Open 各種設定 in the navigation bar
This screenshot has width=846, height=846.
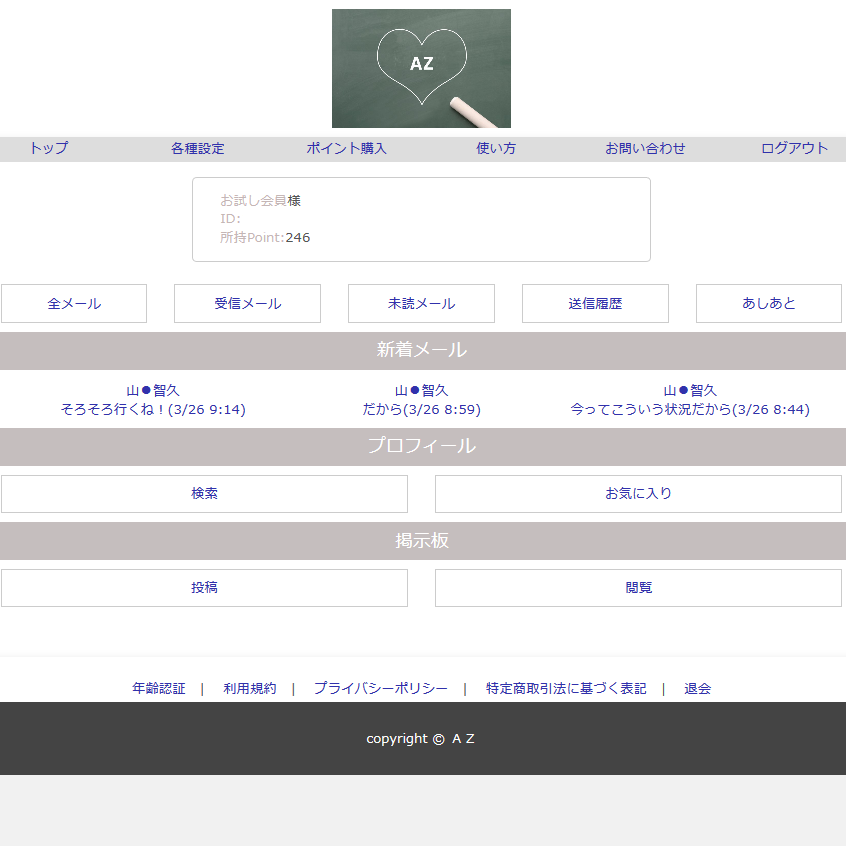pyautogui.click(x=197, y=148)
